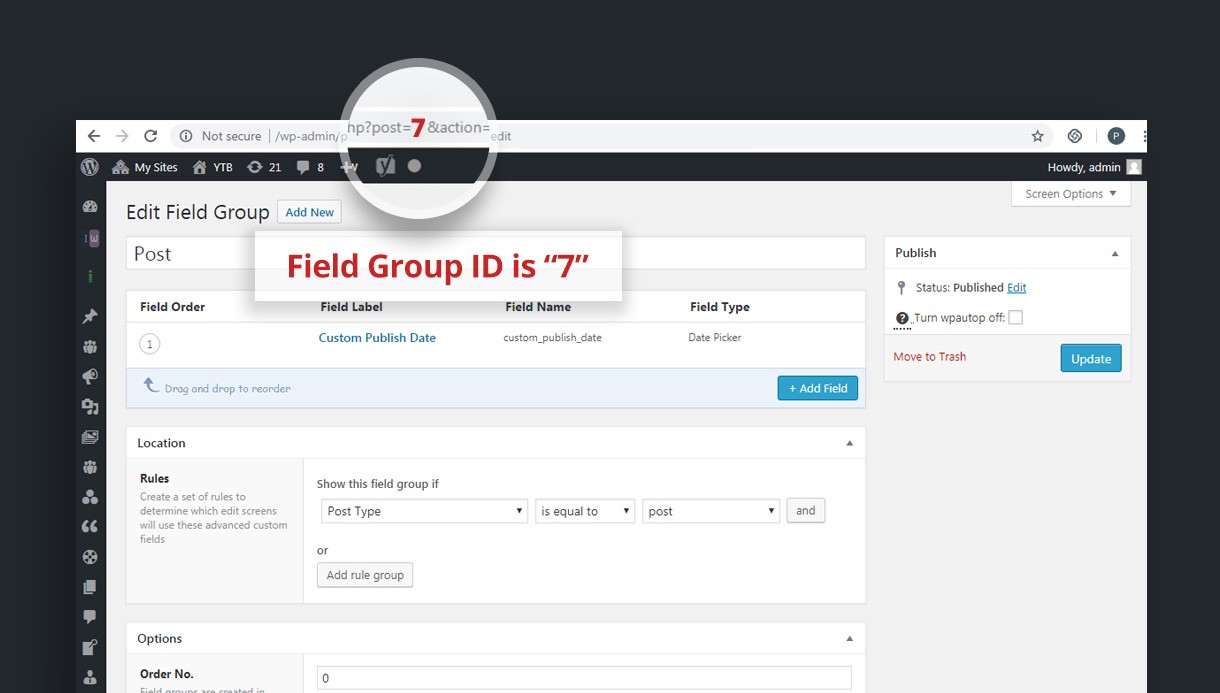Click the WordPress logo in admin bar

click(90, 167)
